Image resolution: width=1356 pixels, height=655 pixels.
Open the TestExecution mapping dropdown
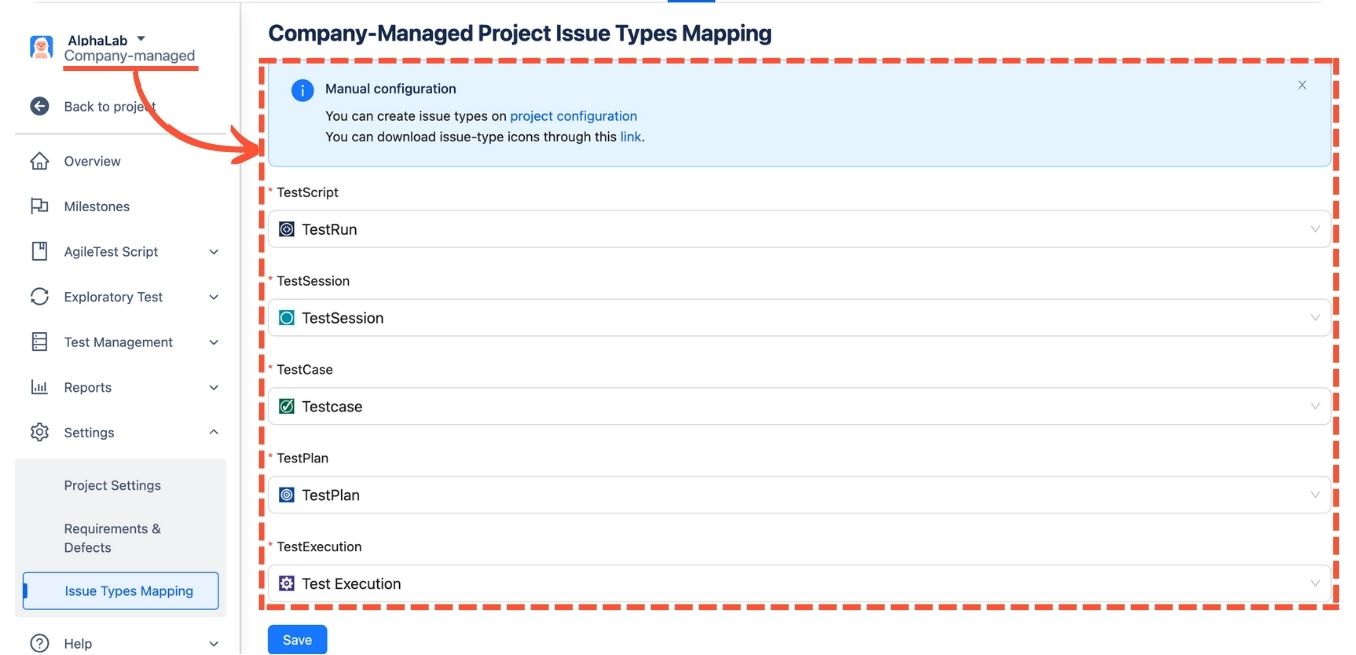(x=799, y=584)
